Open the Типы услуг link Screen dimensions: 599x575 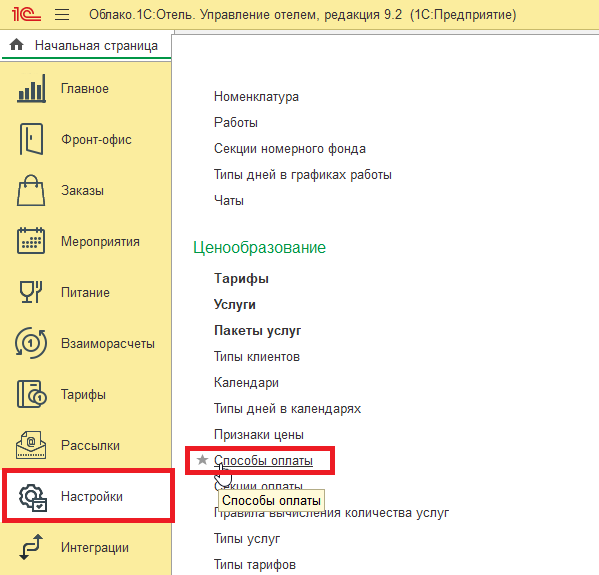click(247, 539)
